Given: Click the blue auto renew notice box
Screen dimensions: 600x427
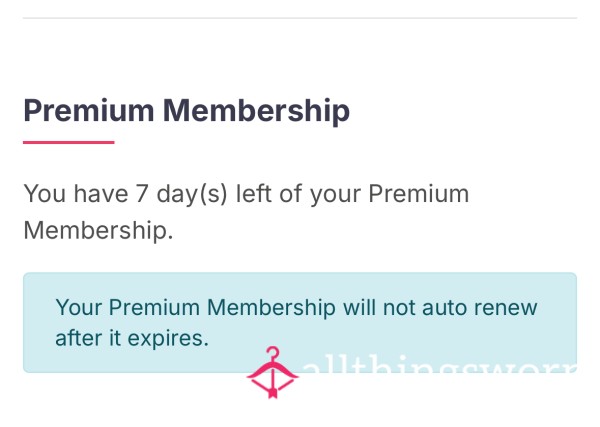Looking at the screenshot, I should coord(300,323).
